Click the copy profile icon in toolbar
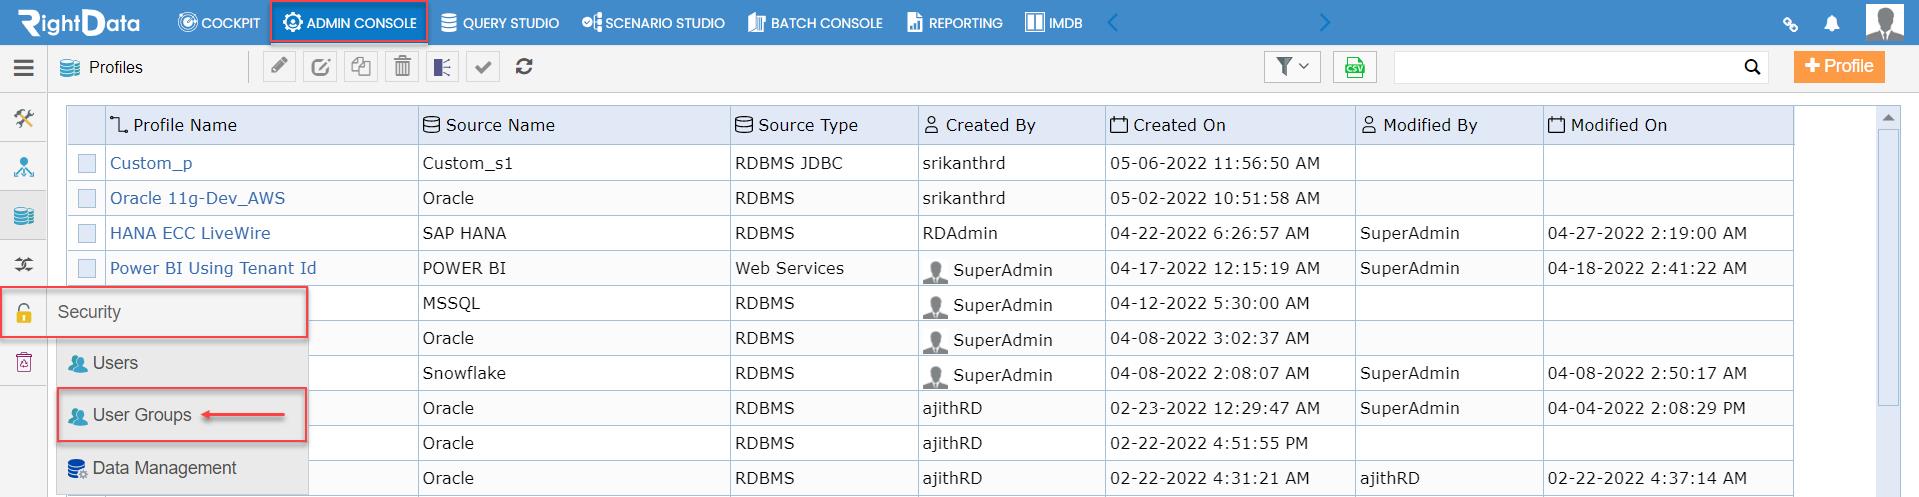 [x=361, y=67]
